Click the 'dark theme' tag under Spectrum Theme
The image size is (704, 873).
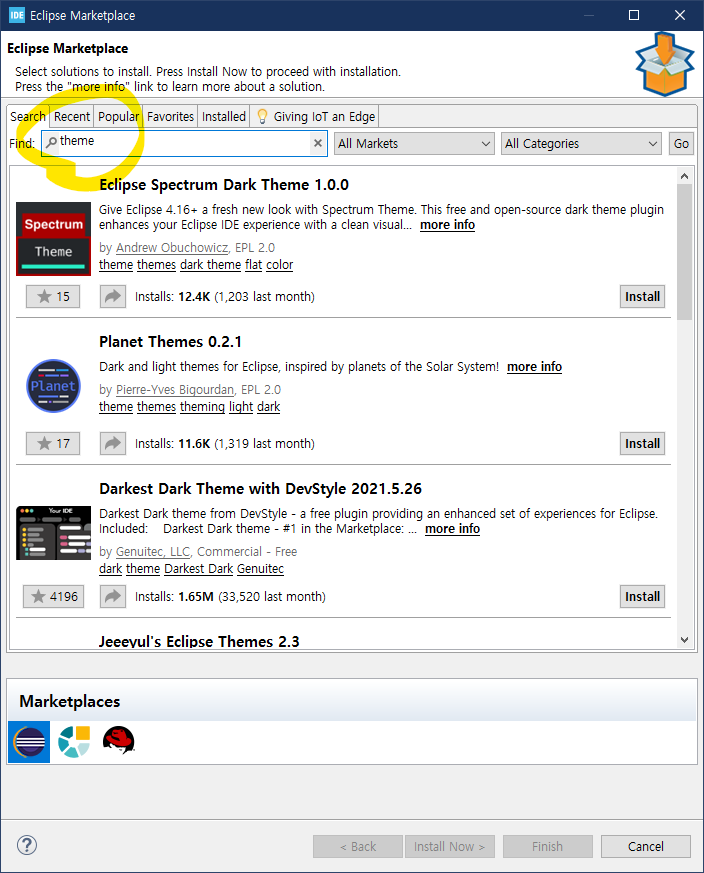pyautogui.click(x=211, y=264)
